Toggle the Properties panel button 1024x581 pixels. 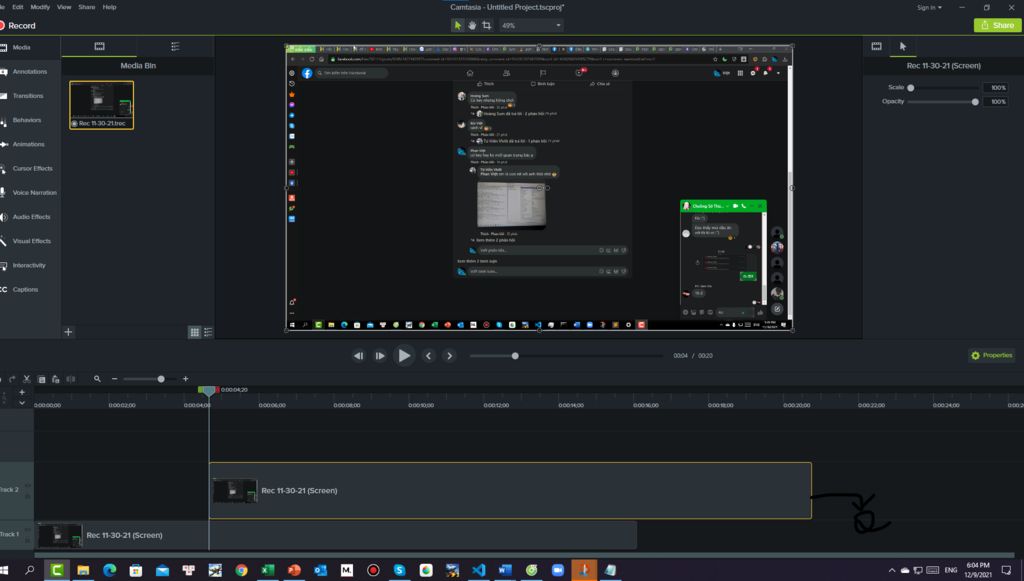pos(991,356)
